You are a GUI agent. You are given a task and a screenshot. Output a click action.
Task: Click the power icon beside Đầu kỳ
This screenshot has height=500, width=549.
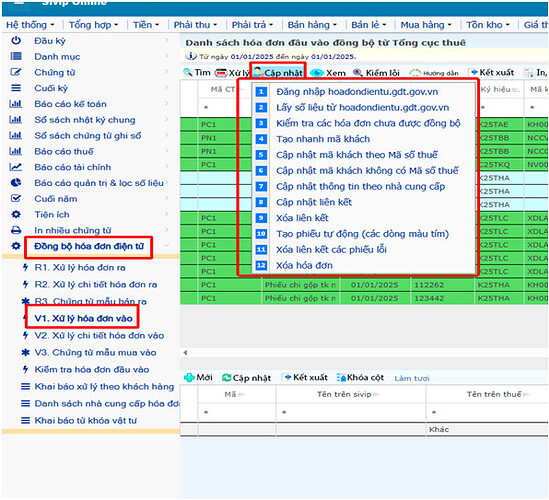[x=16, y=41]
